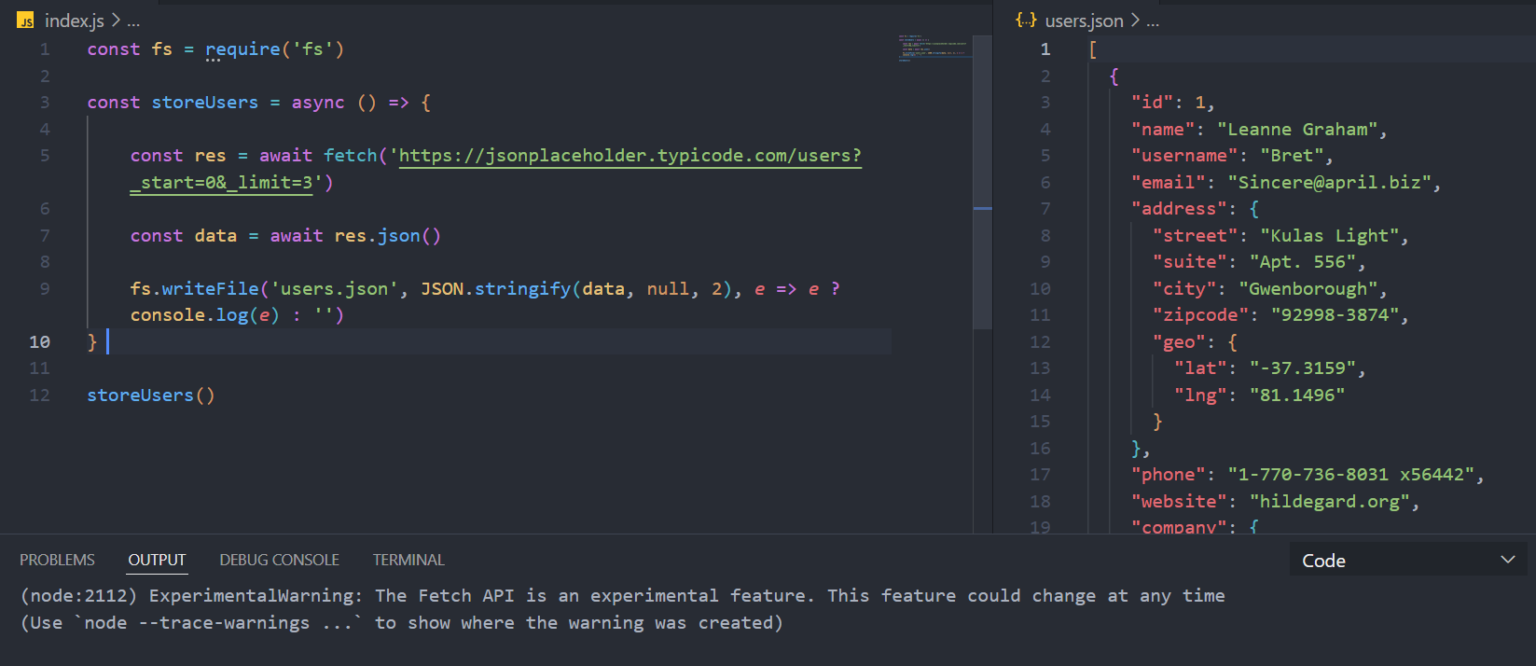Click the minimap preview of index.js
Viewport: 1536px width, 666px height.
tap(934, 49)
